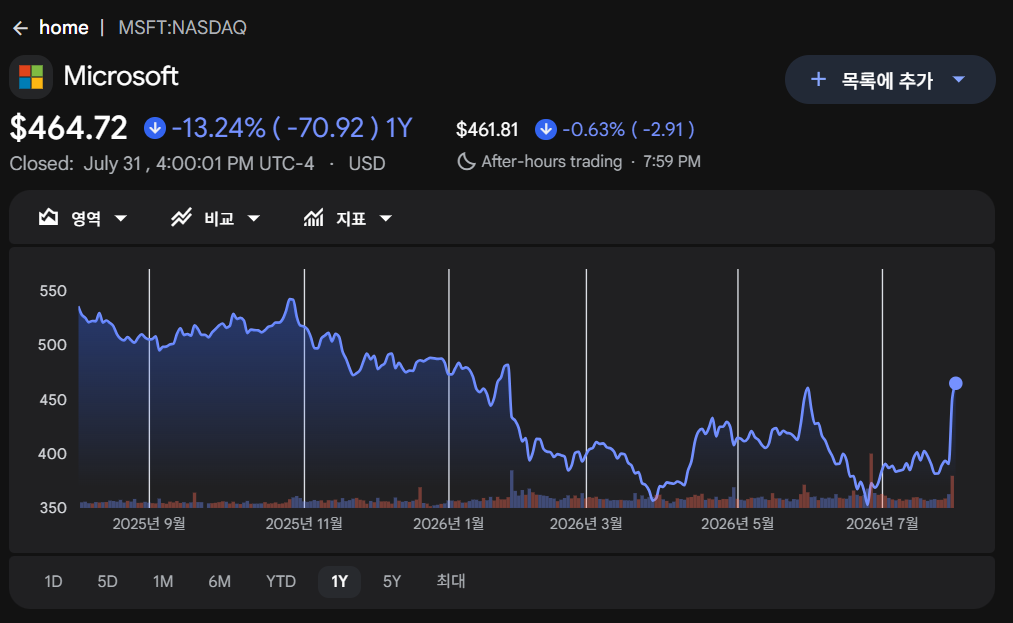Click the back arrow icon
The image size is (1013, 623).
tap(20, 28)
